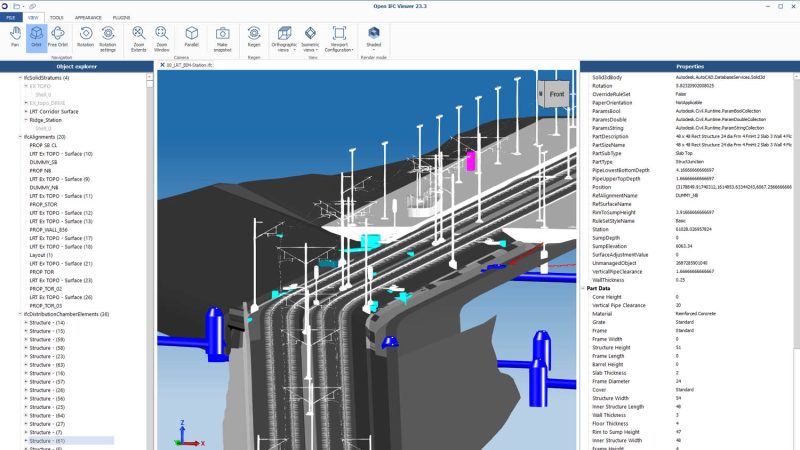Open the APPEARANCE ribbon tab
Screen dimensions: 800x450
click(88, 17)
